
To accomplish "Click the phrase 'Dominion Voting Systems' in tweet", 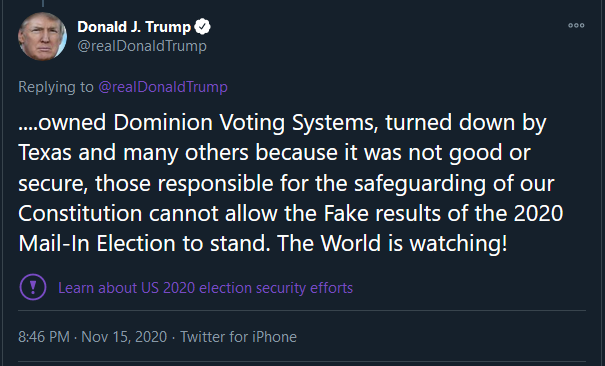I will coord(243,123).
